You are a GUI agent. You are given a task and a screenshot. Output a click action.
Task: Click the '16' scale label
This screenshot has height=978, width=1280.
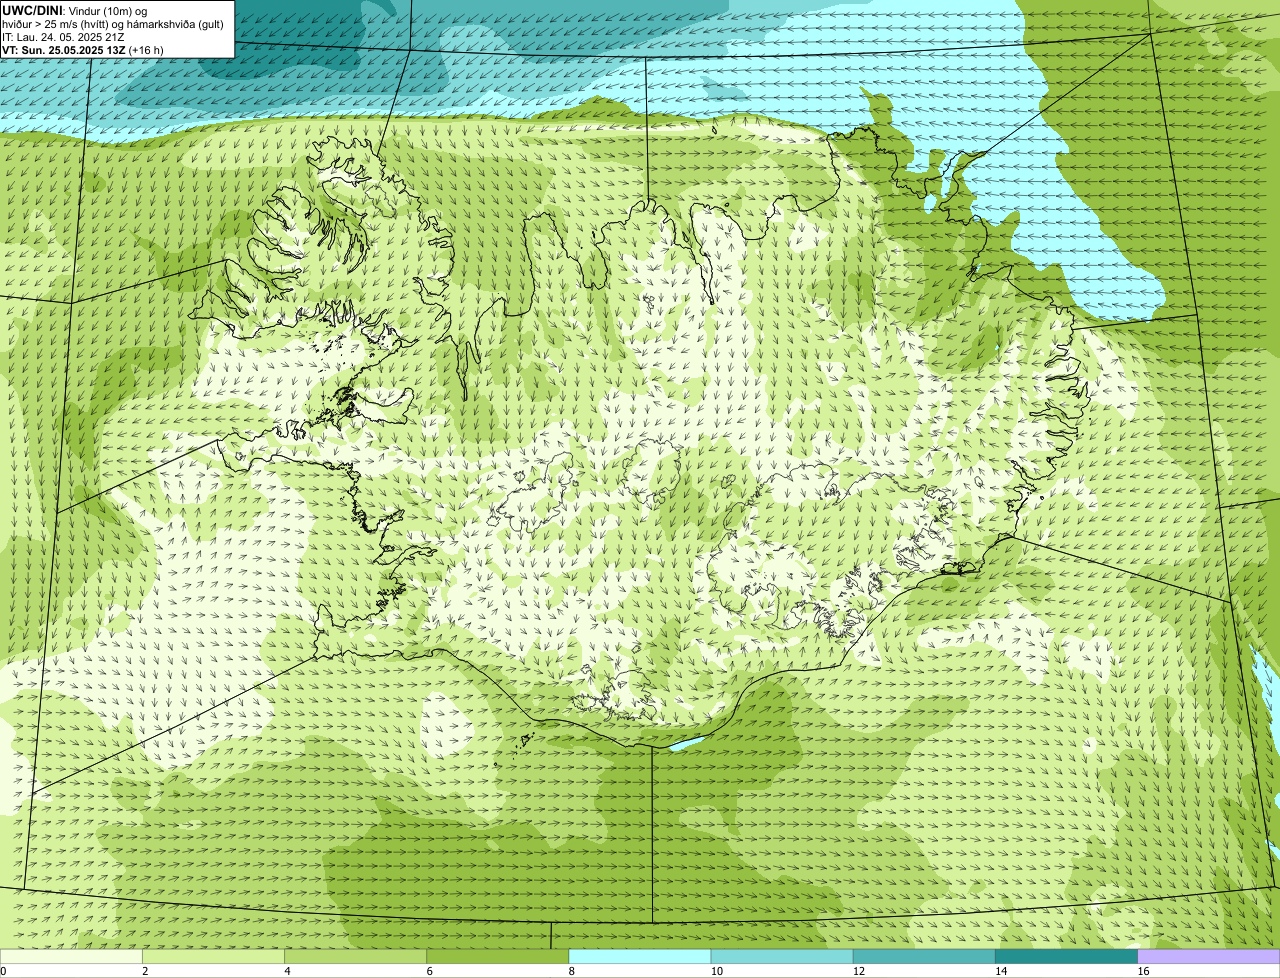coord(1143,971)
